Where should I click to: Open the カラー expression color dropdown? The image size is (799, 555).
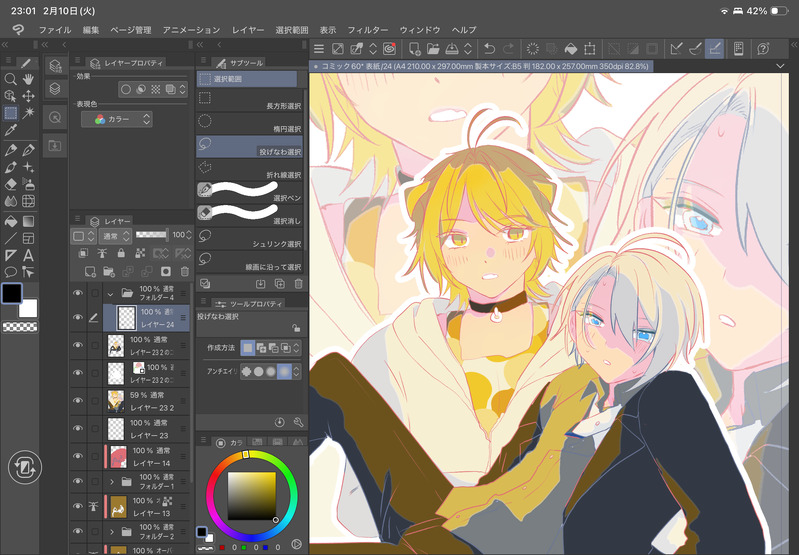pyautogui.click(x=117, y=119)
